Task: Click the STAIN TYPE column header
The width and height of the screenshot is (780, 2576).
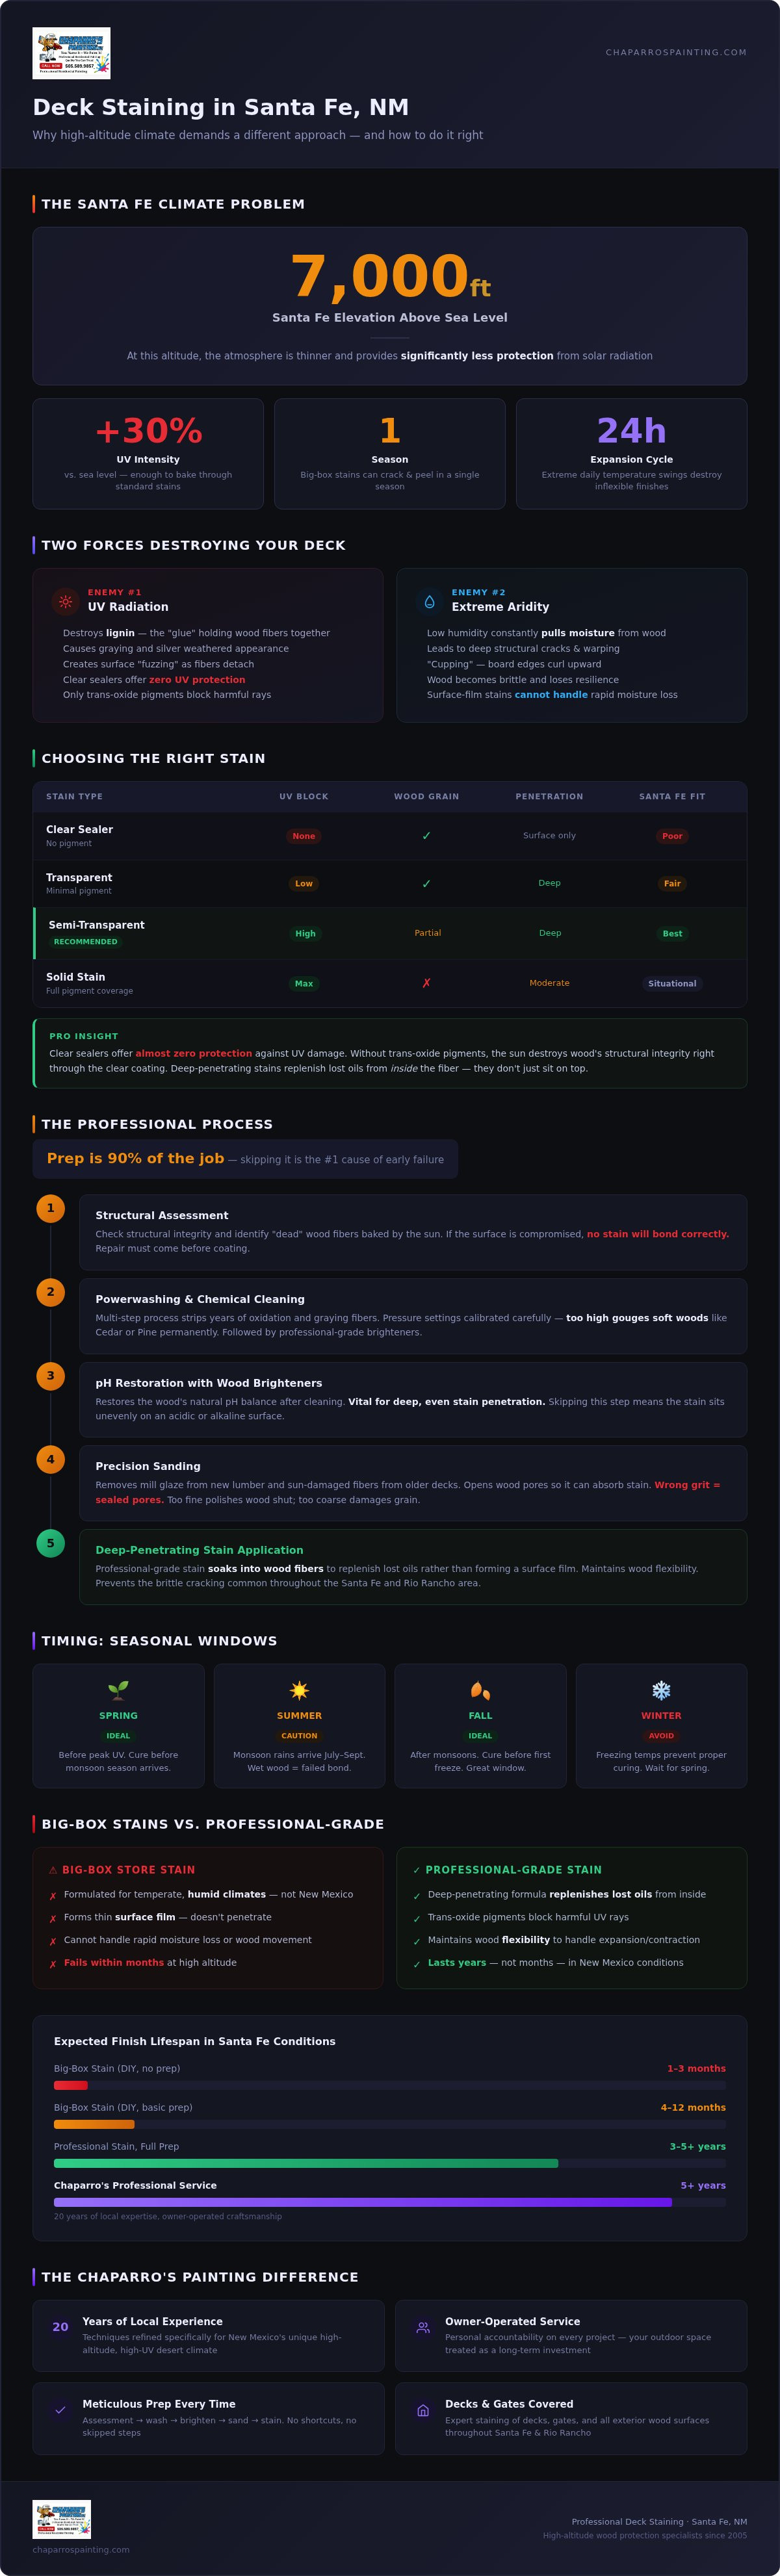Action: click(74, 796)
